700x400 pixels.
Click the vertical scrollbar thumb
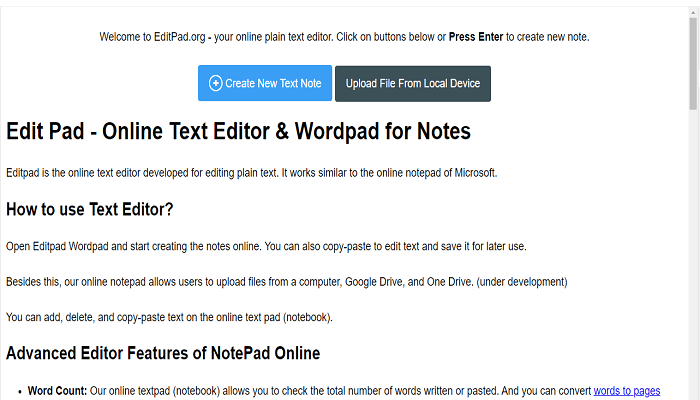coord(693,62)
